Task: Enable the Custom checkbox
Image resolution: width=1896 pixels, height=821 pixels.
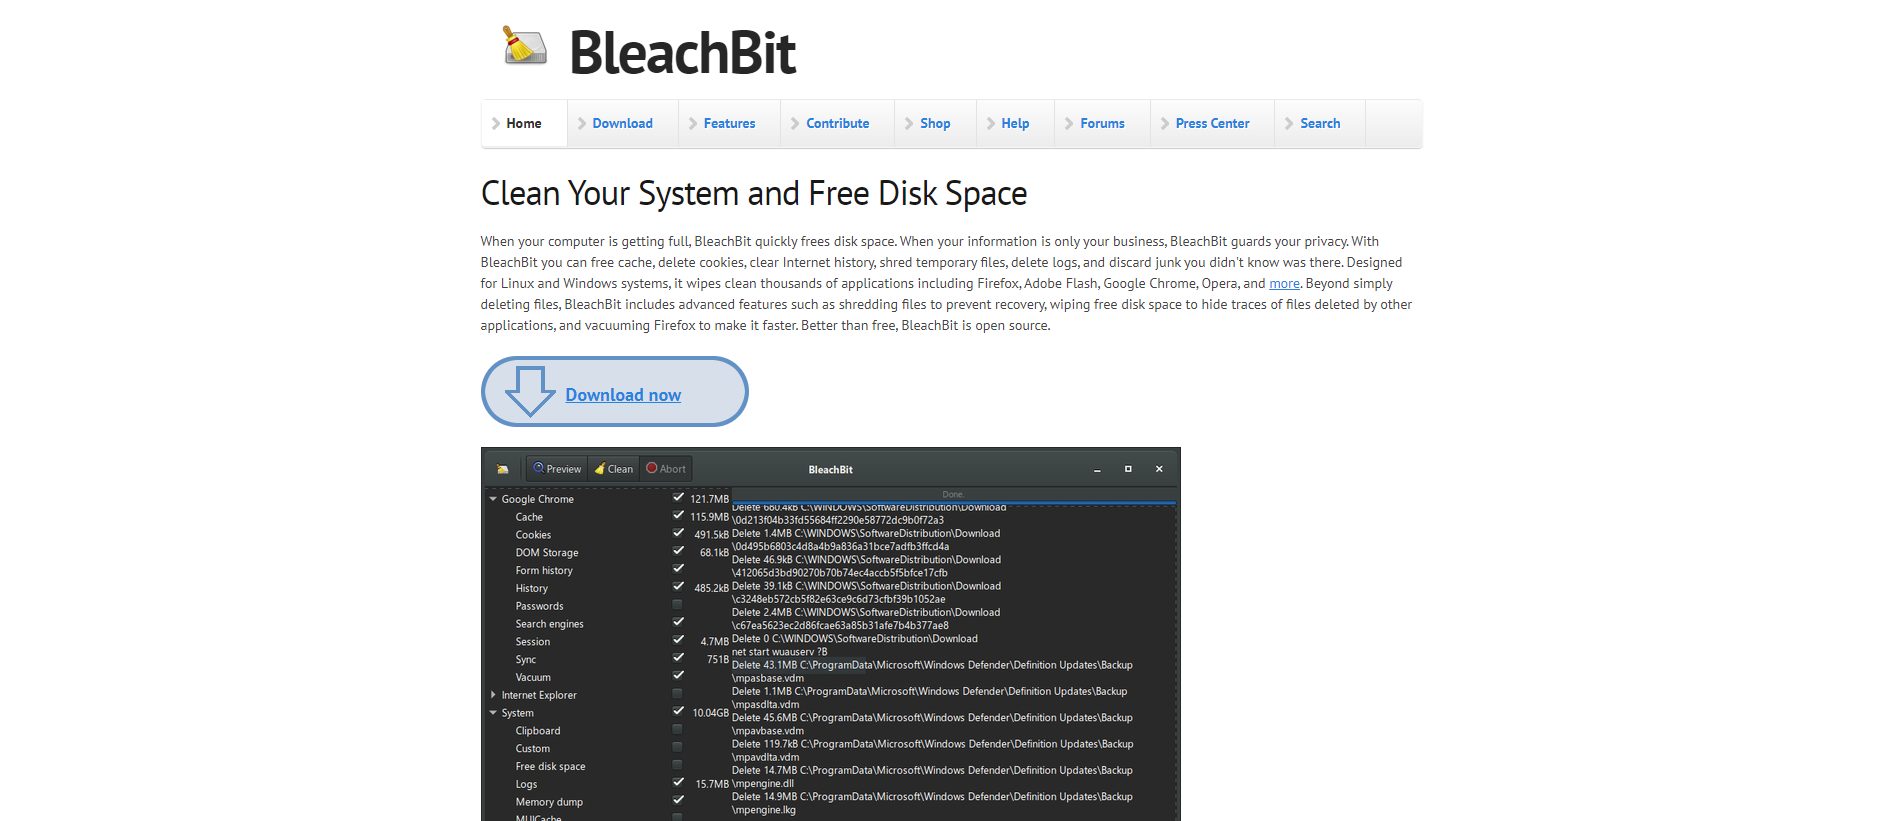Action: coord(678,747)
